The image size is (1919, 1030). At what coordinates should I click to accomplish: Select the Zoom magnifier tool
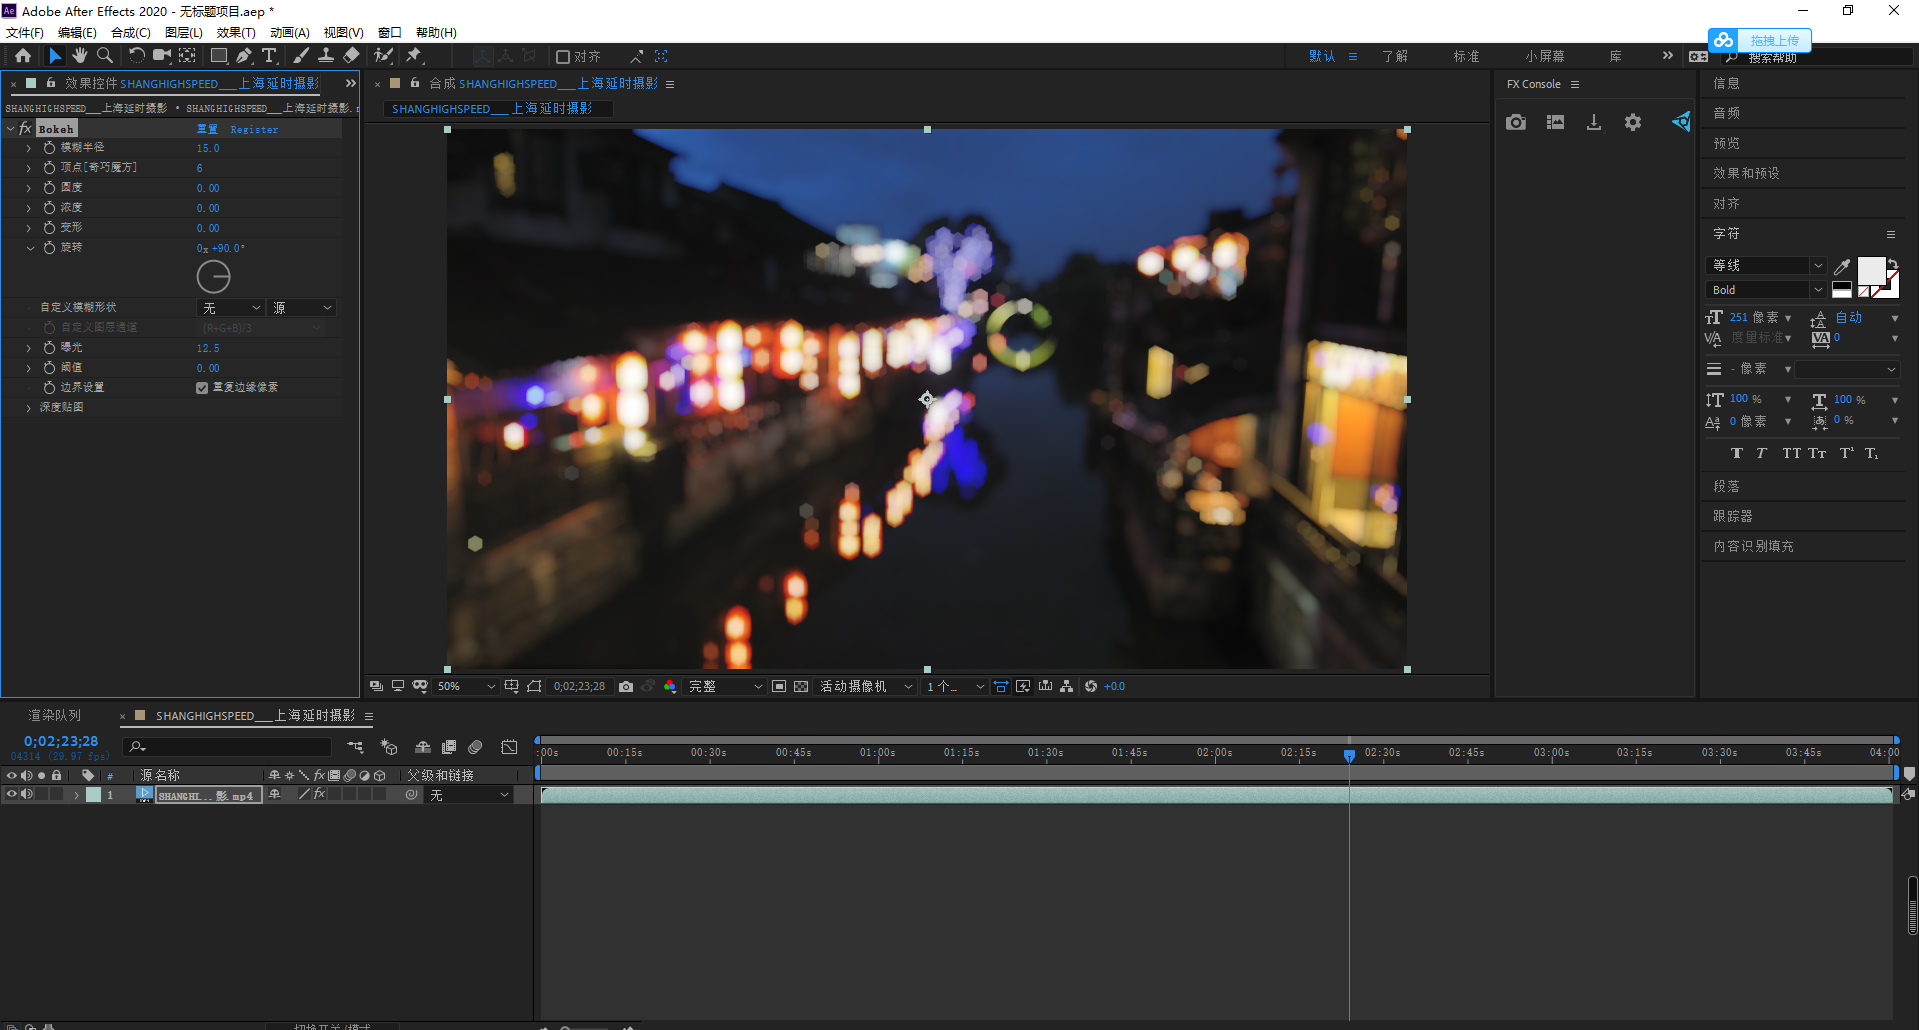(x=104, y=56)
